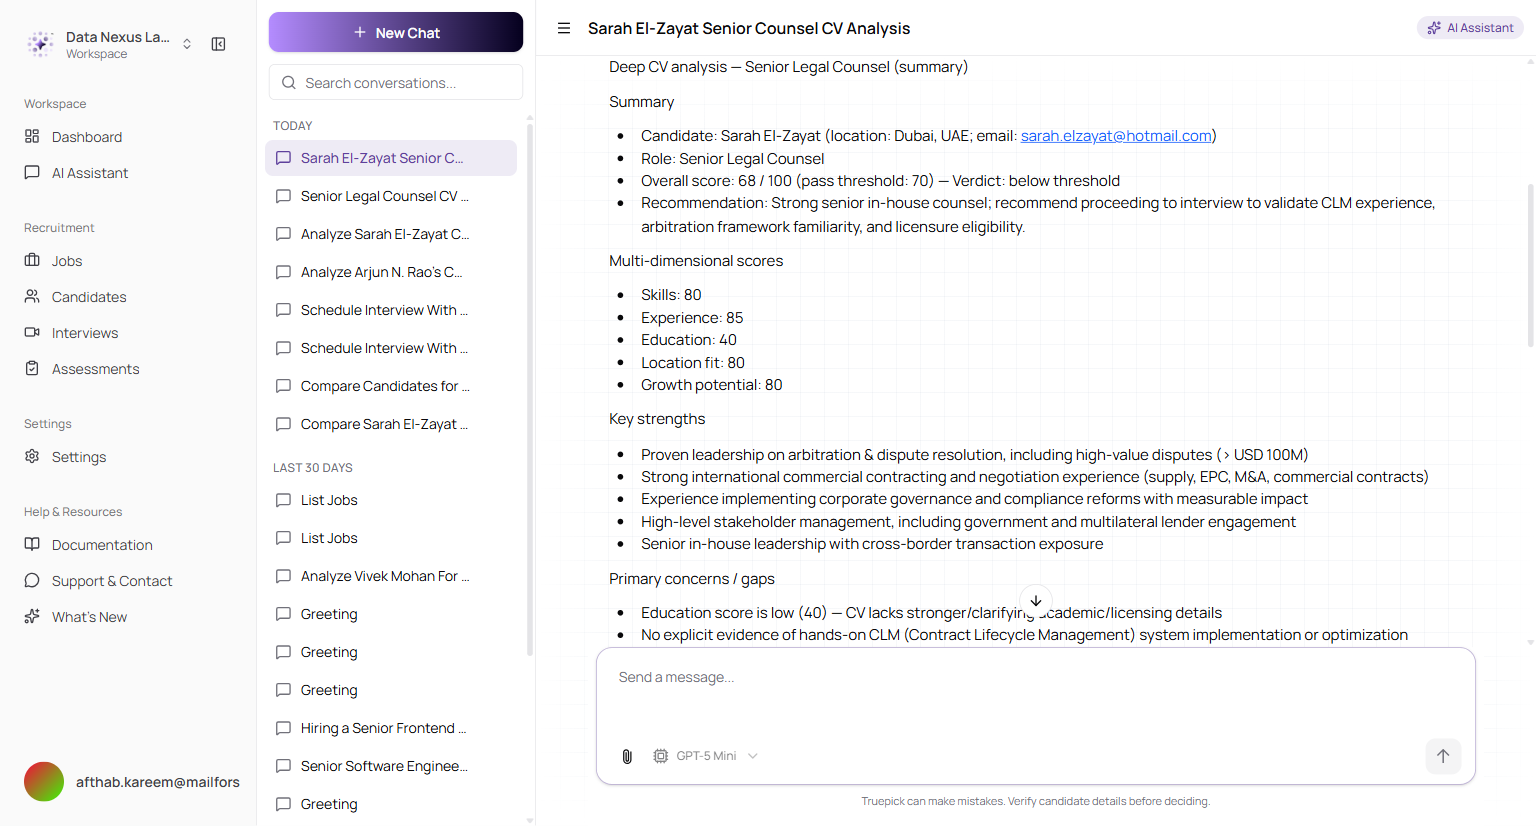
Task: Collapse the sidebar panel icon
Action: [218, 44]
